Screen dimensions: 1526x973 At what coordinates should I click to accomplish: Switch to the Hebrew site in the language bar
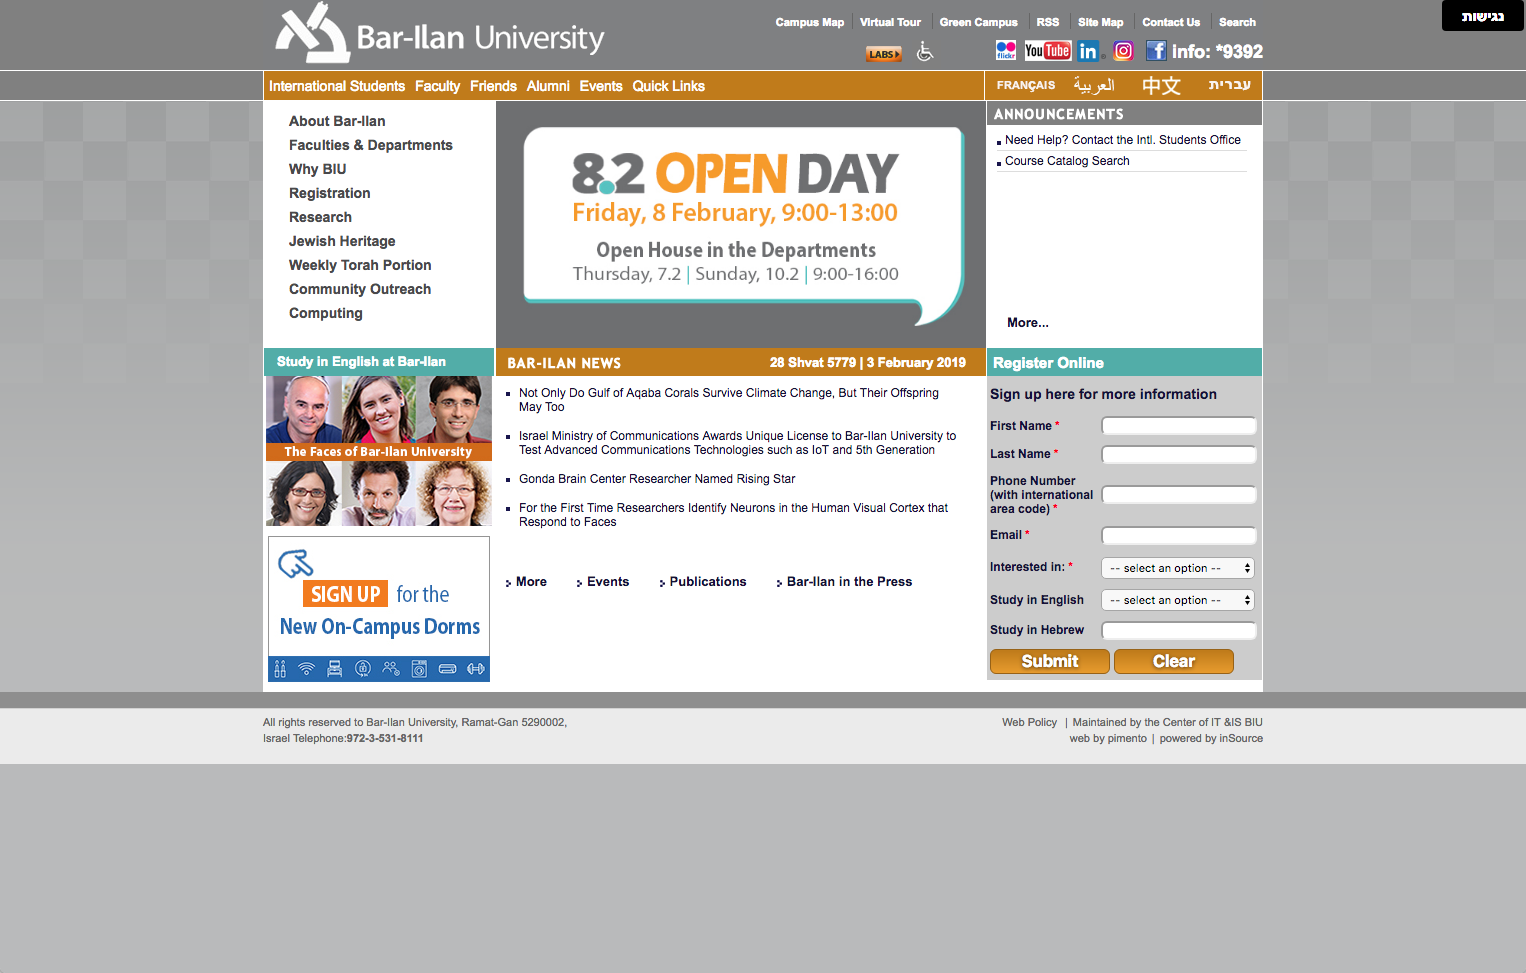click(x=1230, y=85)
